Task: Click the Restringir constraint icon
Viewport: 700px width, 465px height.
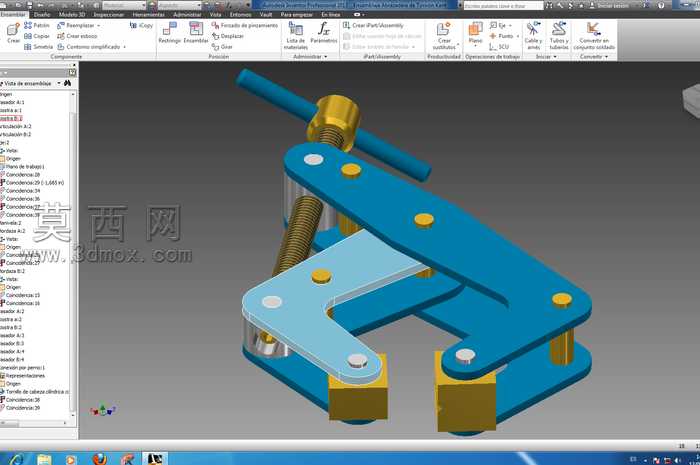Action: tap(170, 33)
